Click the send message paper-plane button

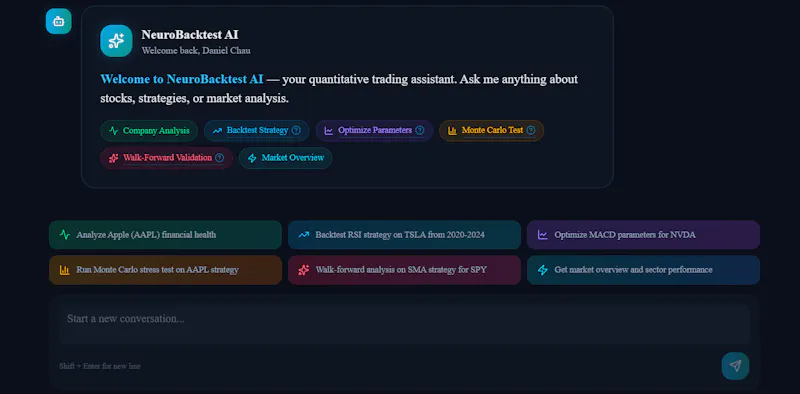735,366
